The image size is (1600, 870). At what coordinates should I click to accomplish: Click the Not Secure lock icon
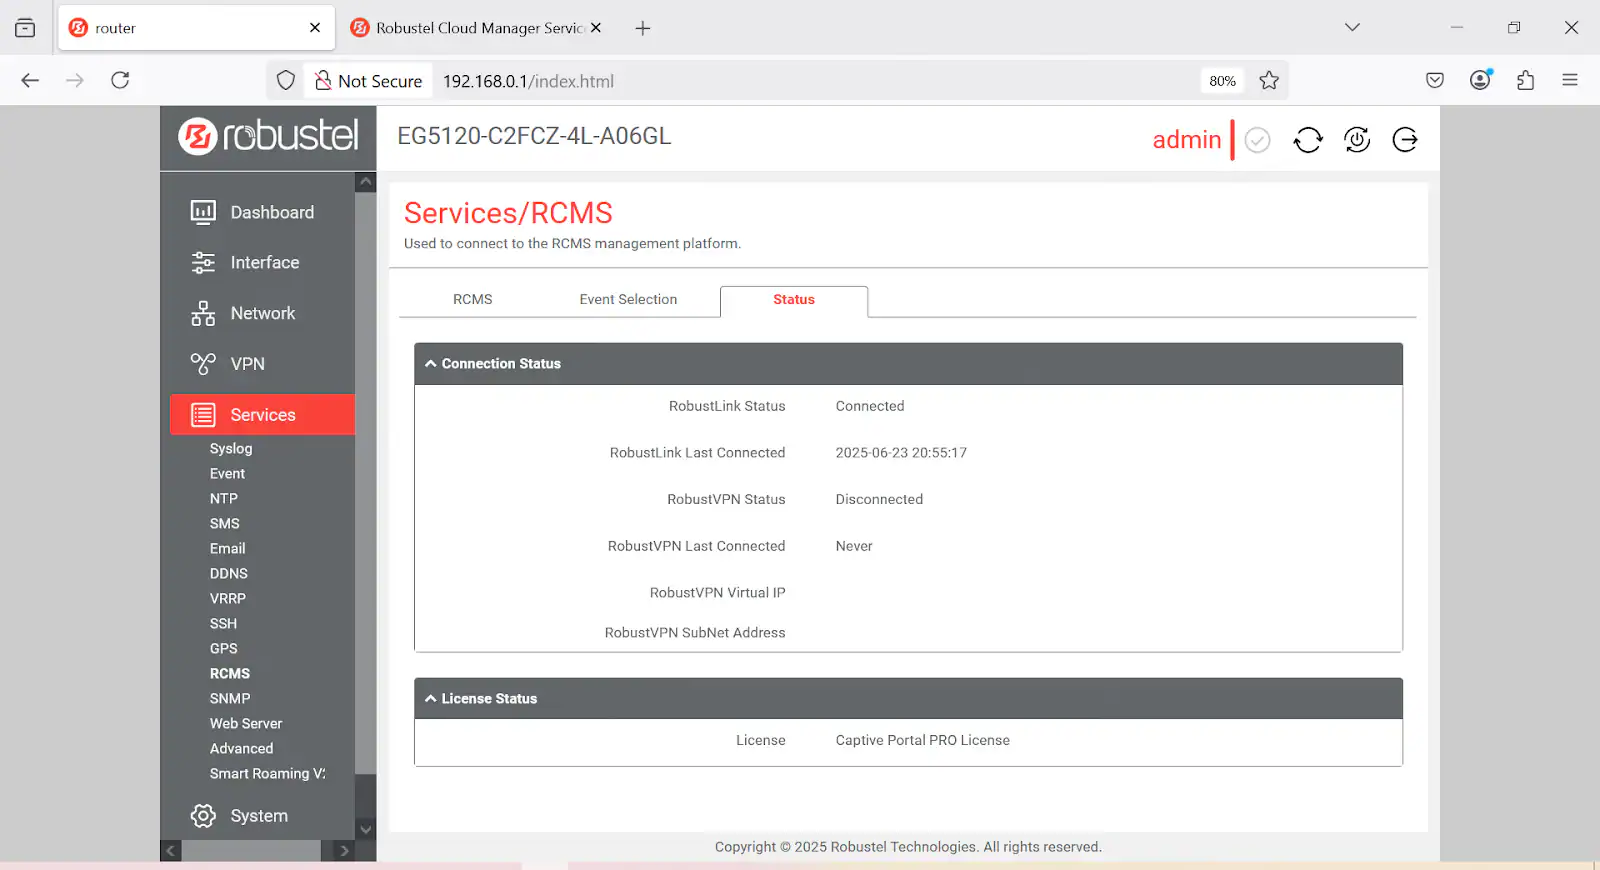323,81
